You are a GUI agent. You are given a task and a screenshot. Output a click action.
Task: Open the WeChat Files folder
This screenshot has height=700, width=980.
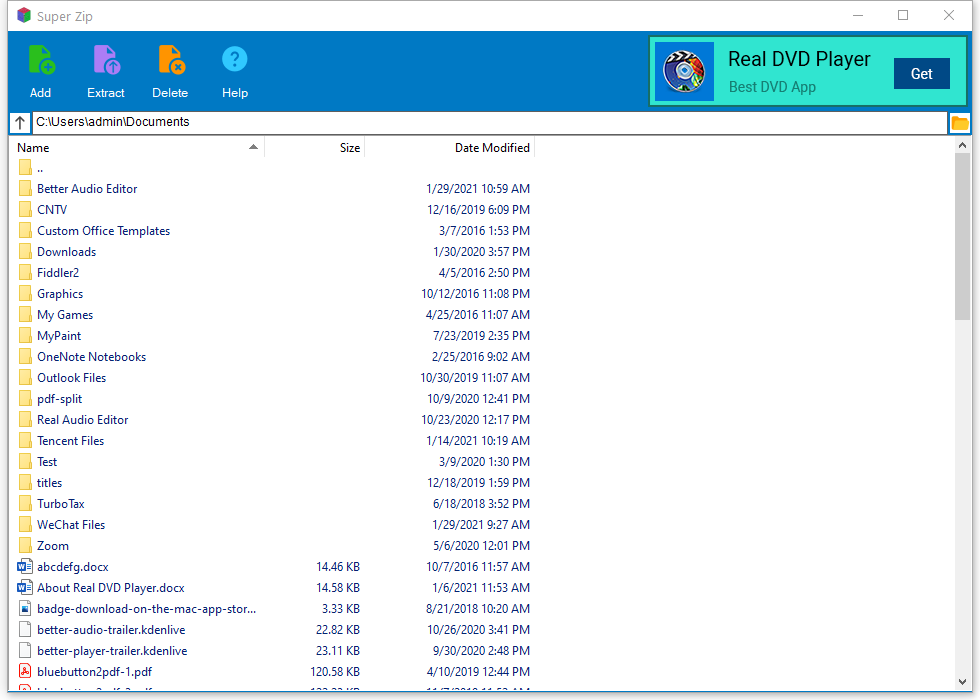(71, 524)
